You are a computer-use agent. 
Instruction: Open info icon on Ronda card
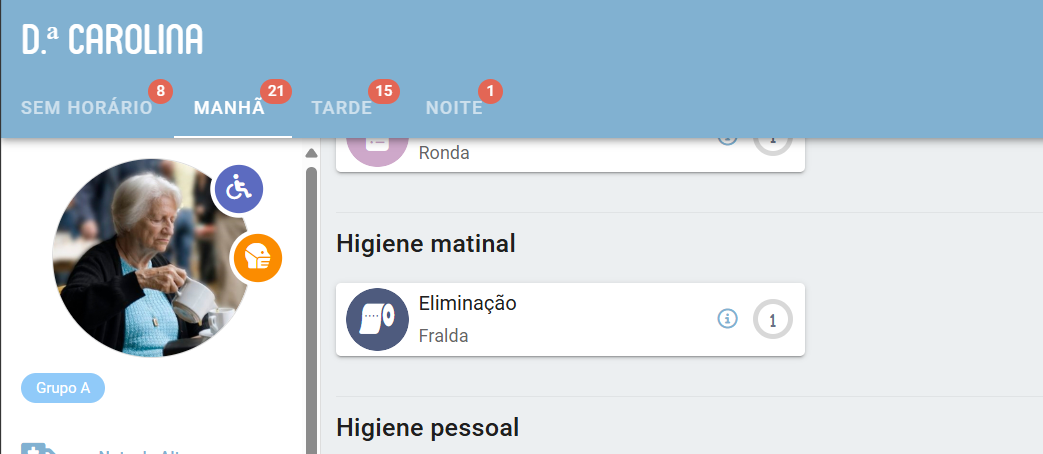coord(727,141)
